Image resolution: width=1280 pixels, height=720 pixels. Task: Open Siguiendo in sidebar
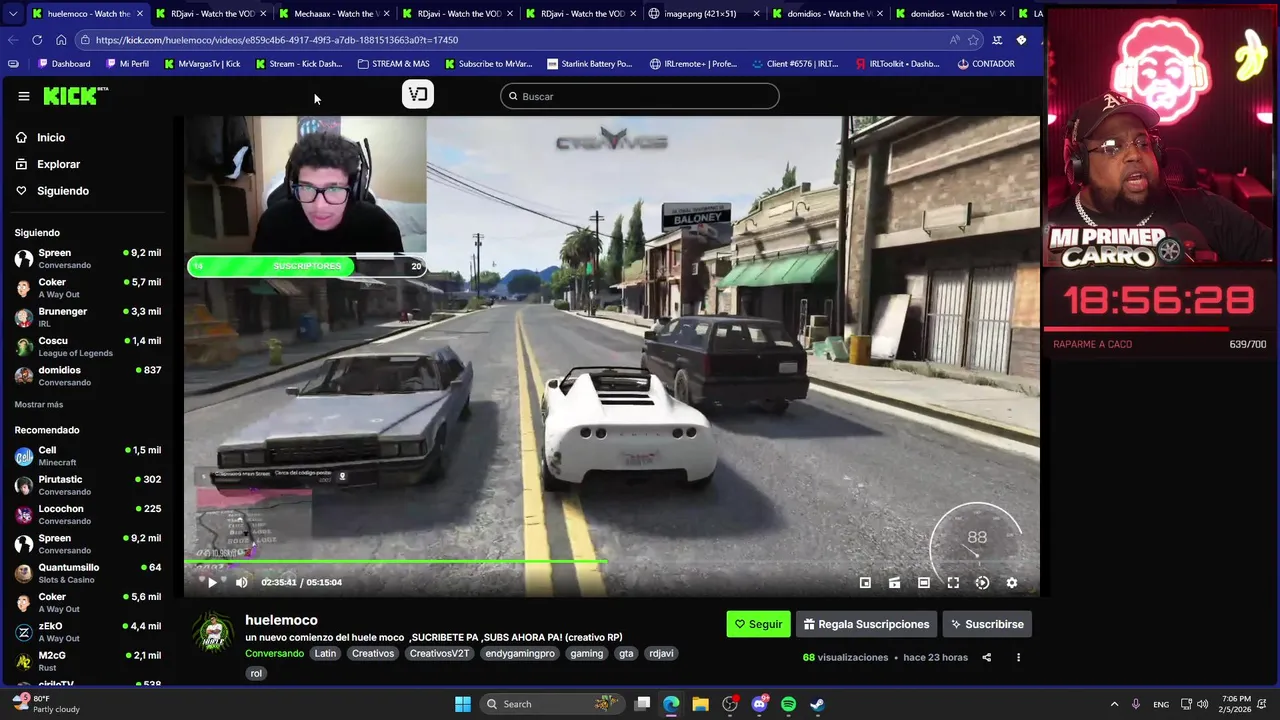[62, 191]
